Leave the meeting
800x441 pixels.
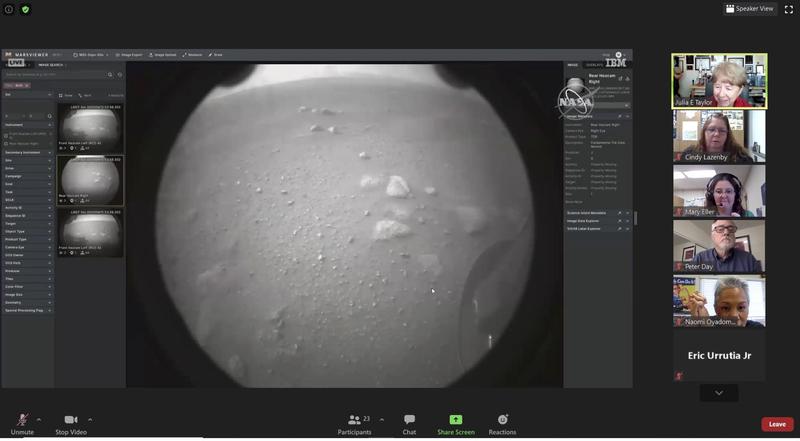777,424
